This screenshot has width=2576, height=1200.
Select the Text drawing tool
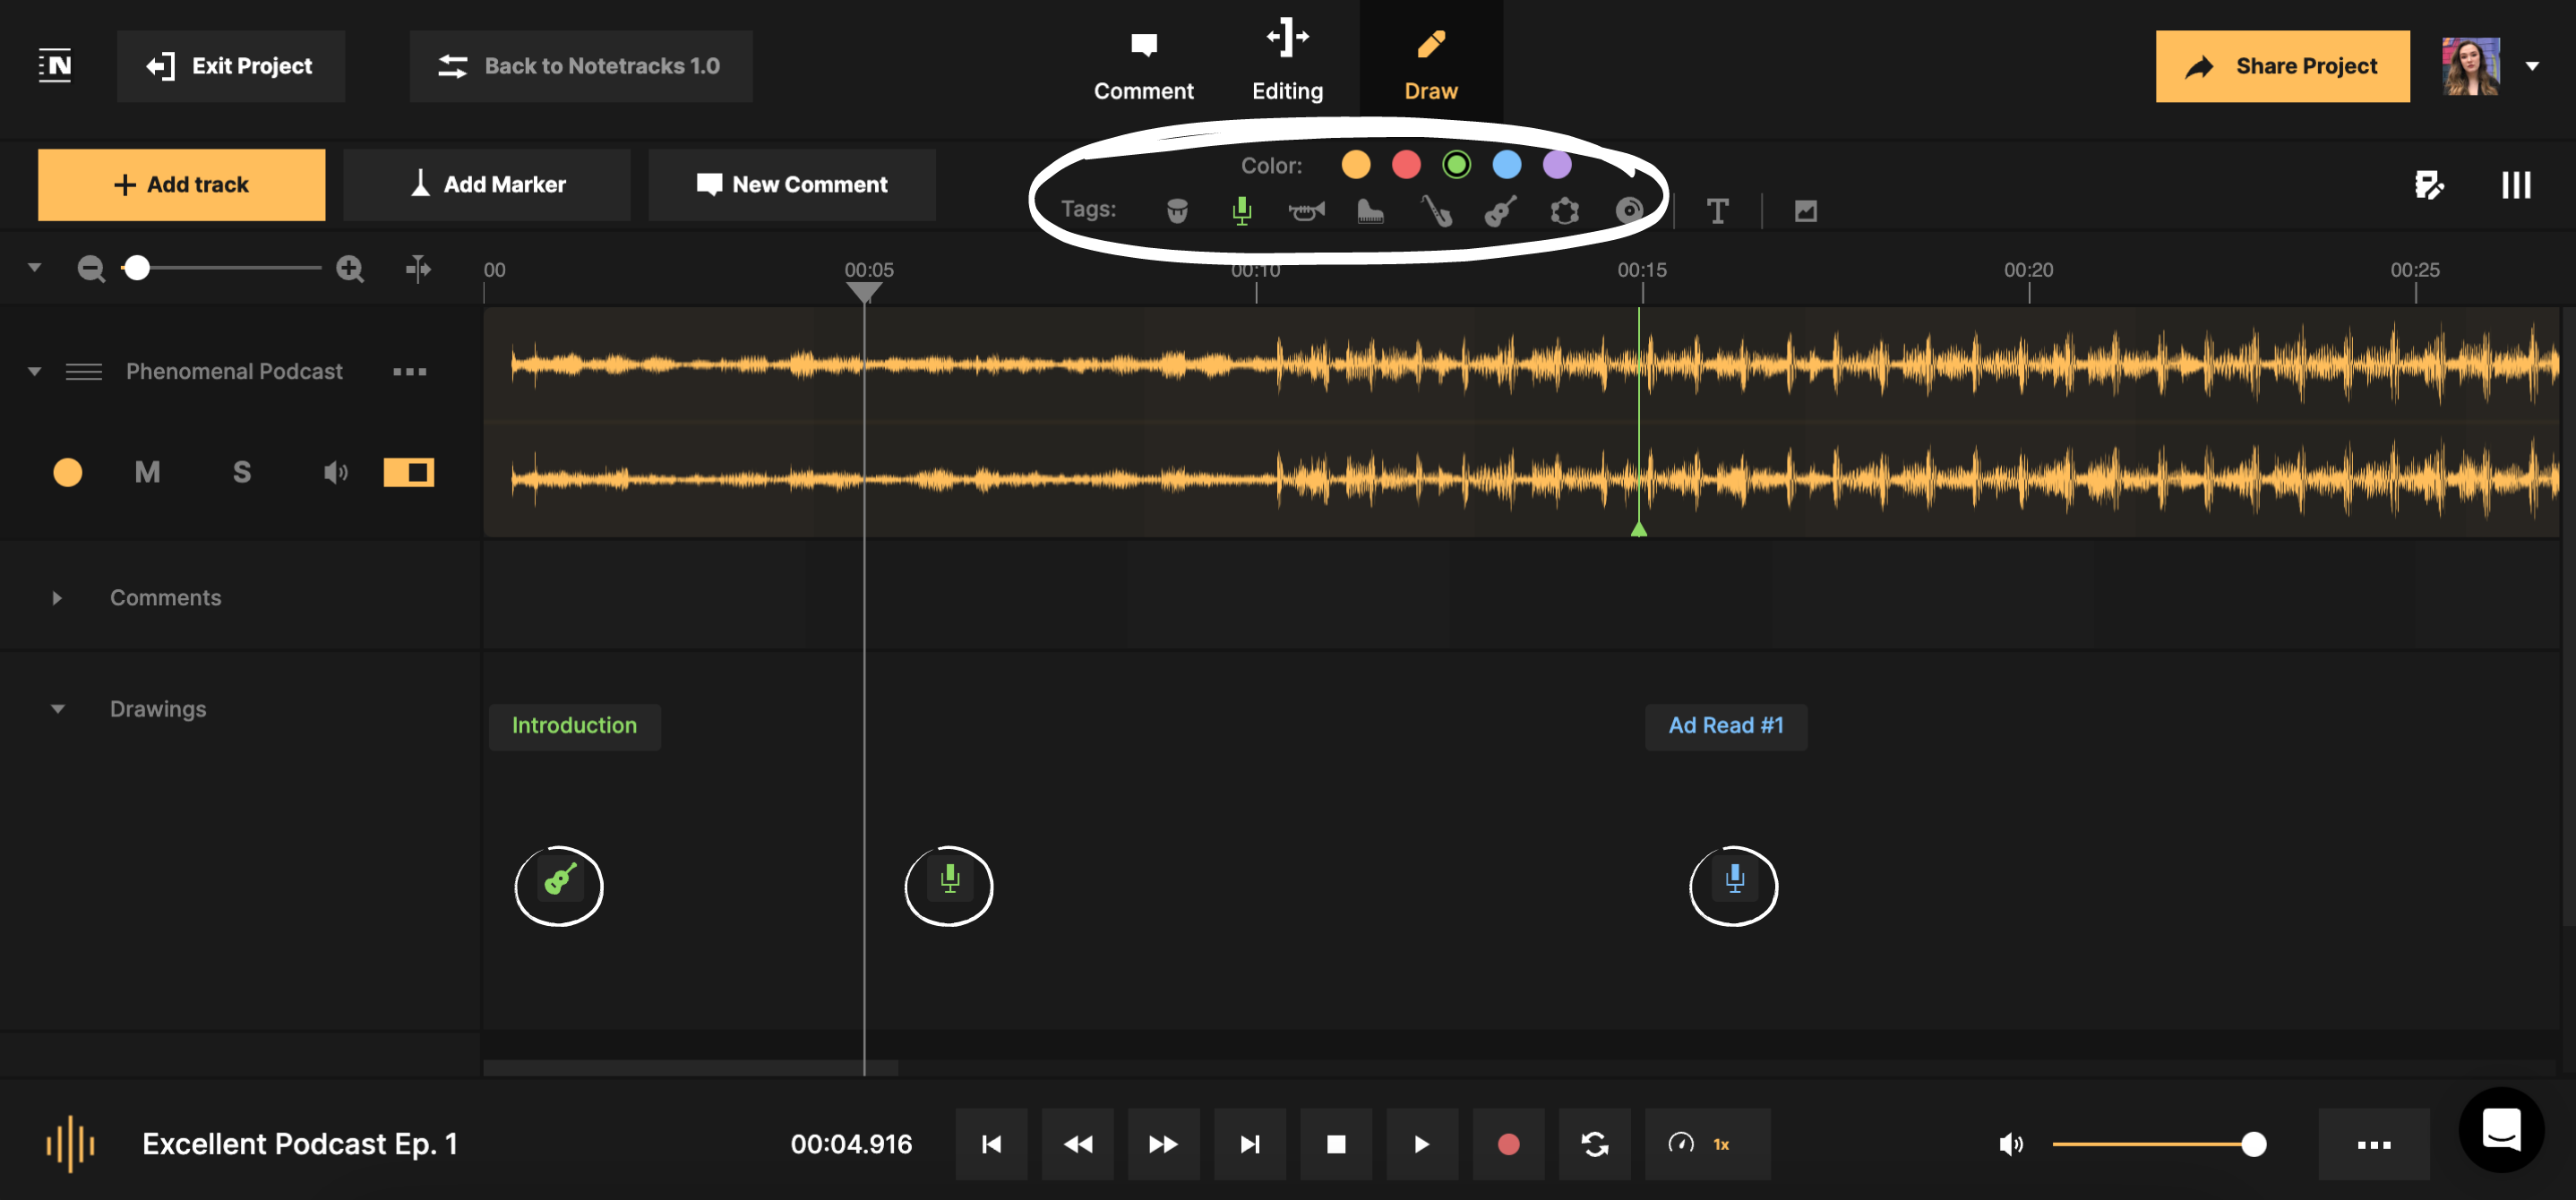pos(1718,210)
